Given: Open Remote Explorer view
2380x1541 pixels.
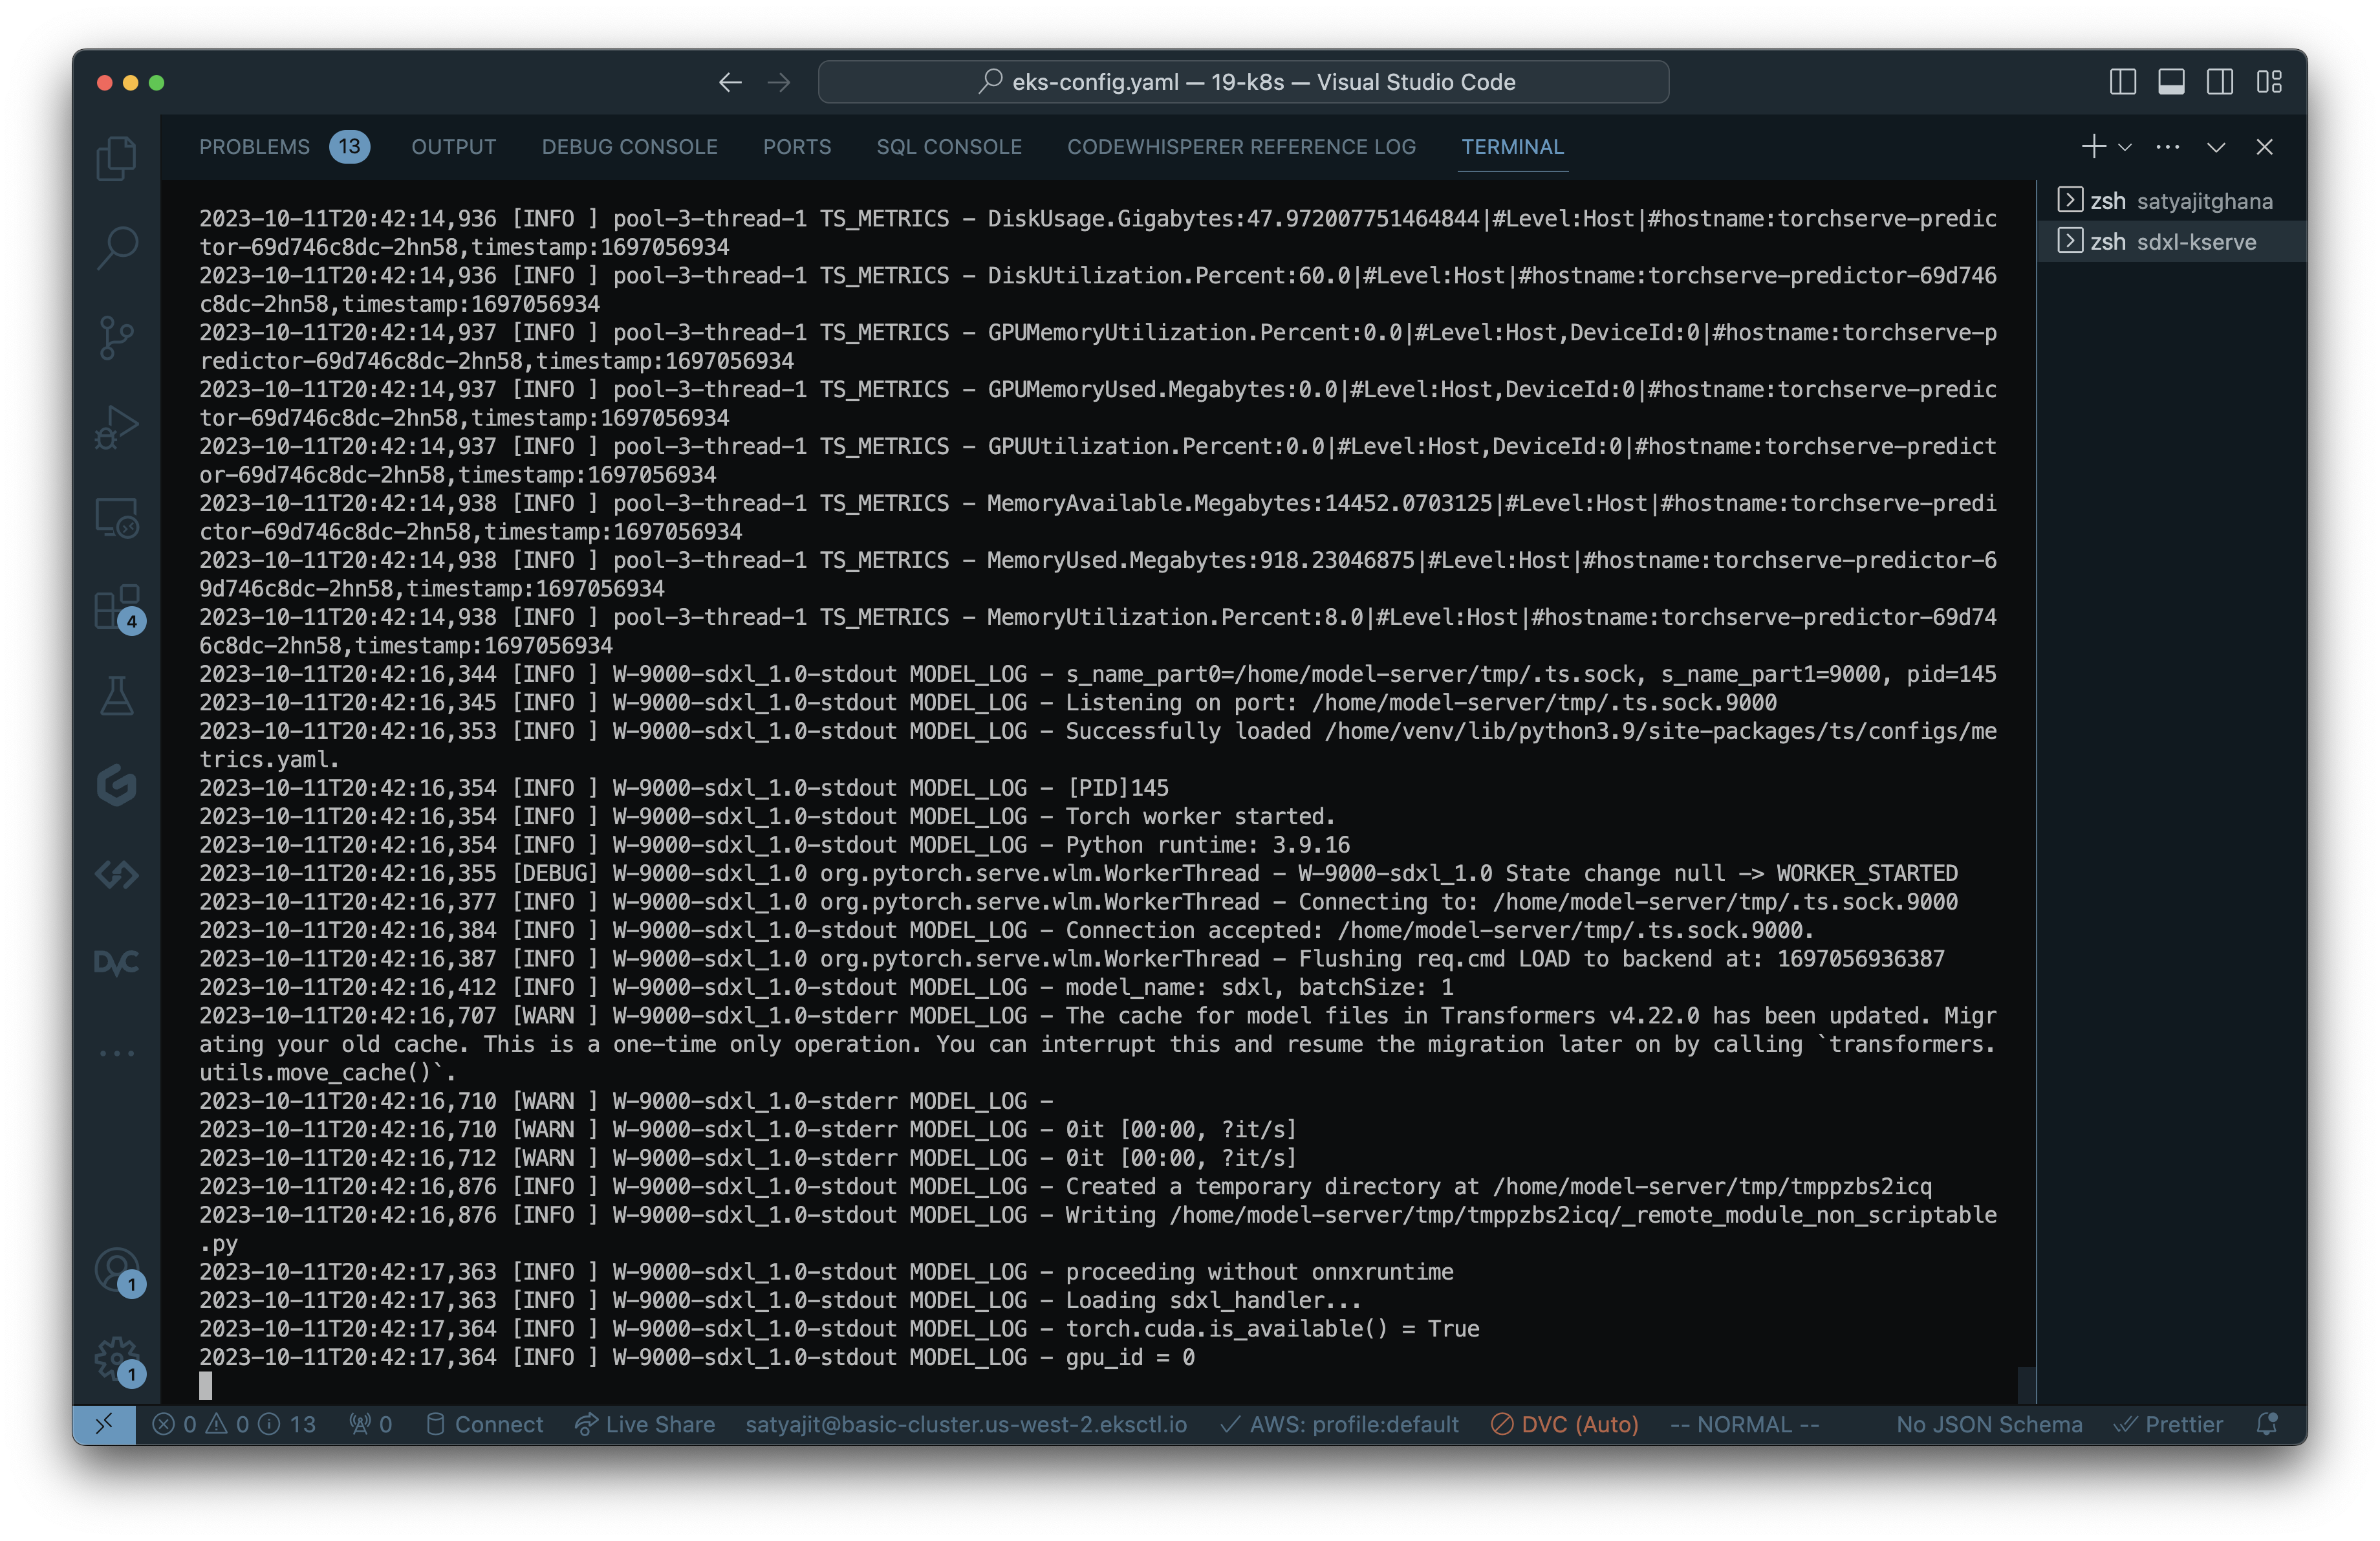Looking at the screenshot, I should pyautogui.click(x=116, y=517).
